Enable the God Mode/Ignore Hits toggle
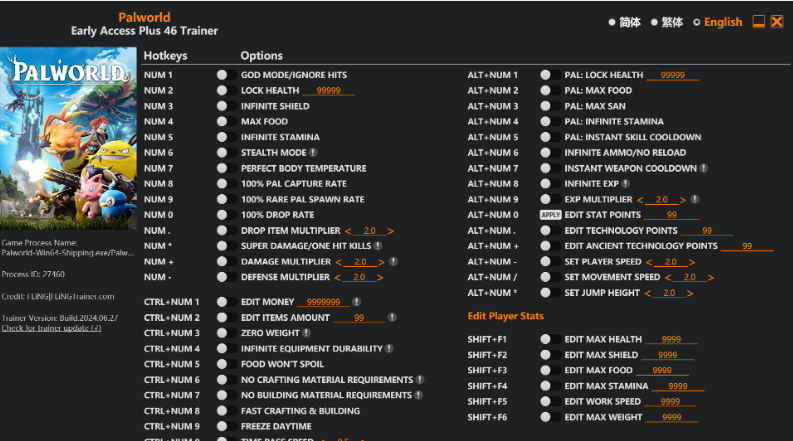This screenshot has width=793, height=441. click(x=222, y=75)
